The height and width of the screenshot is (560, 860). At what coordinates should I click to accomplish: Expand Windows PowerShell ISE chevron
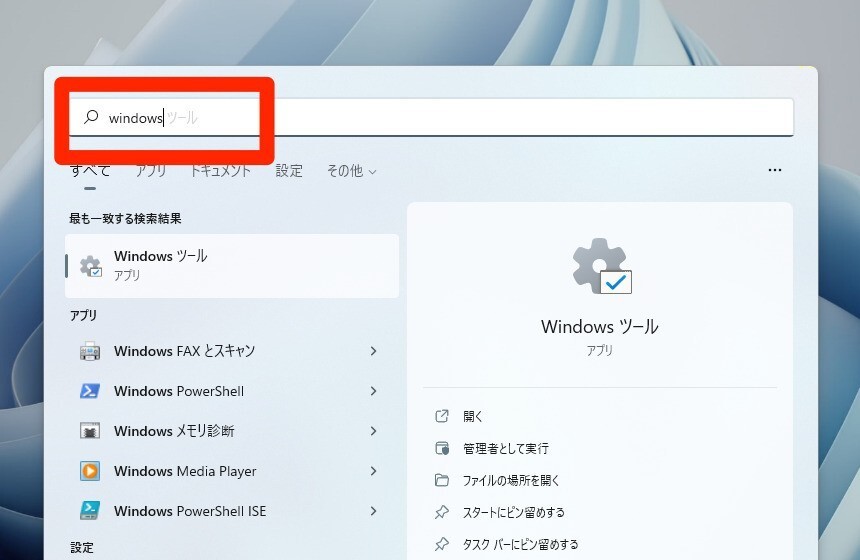374,511
